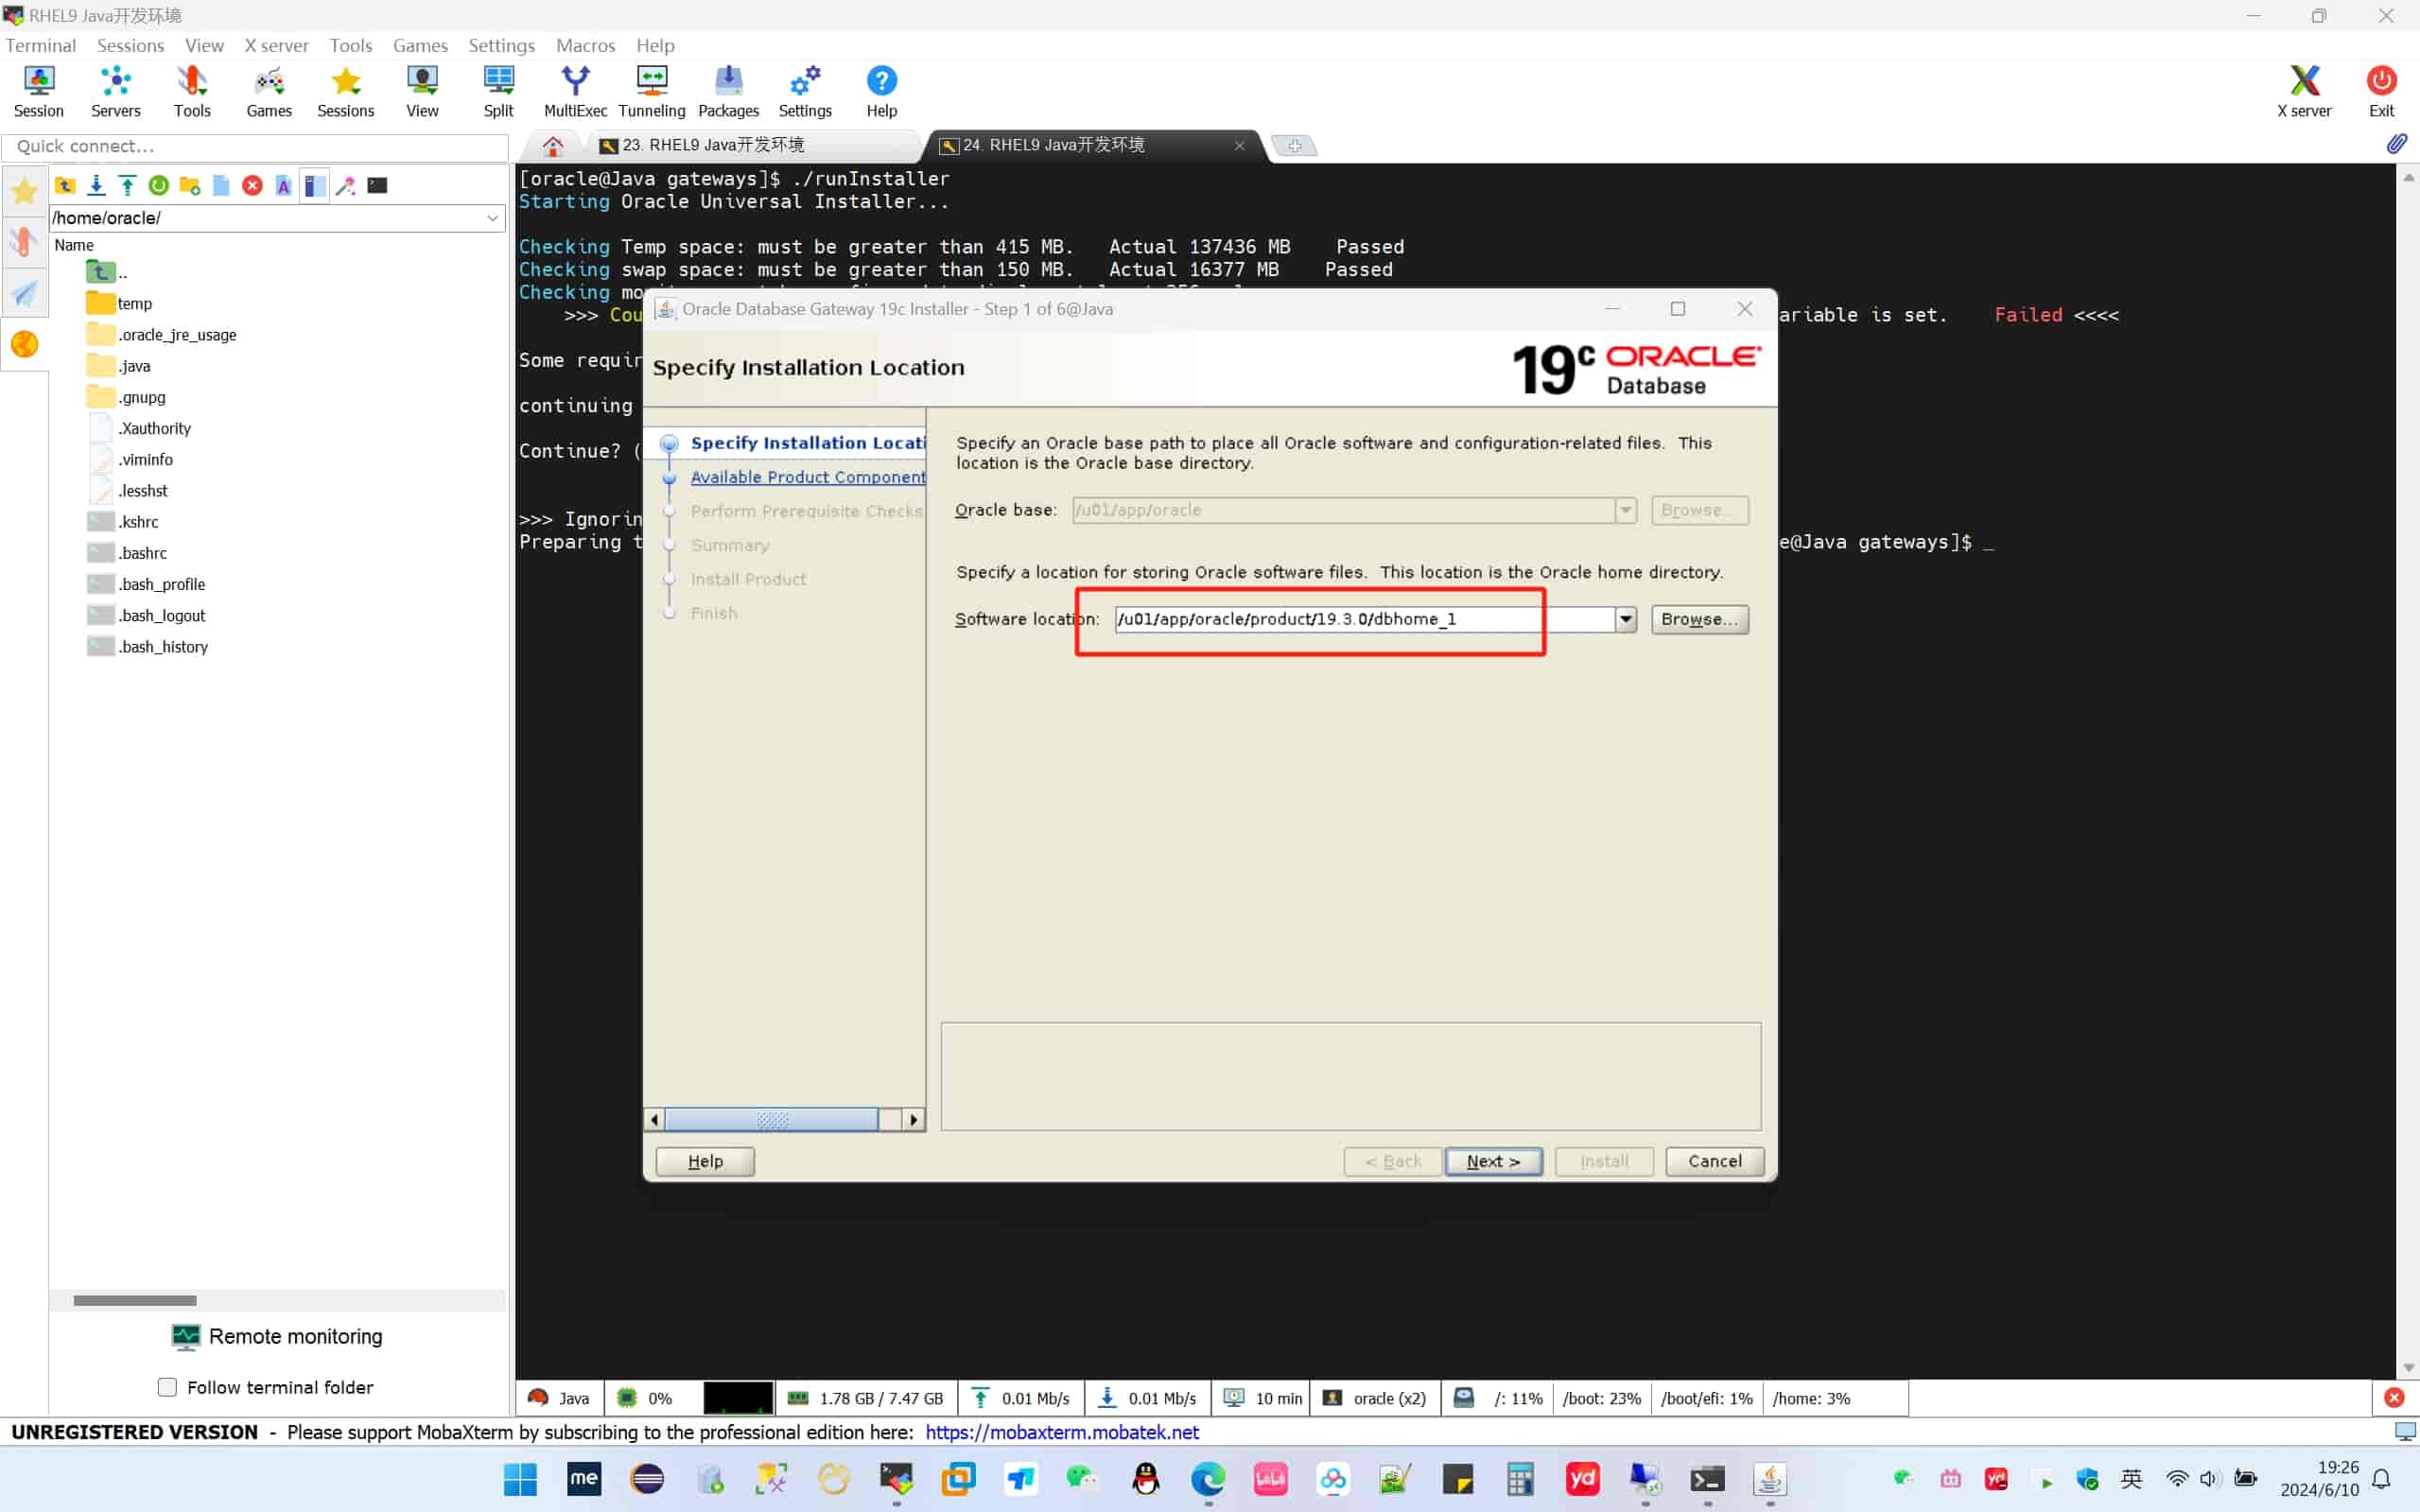Click the Exit power icon
The width and height of the screenshot is (2420, 1512).
point(2381,91)
